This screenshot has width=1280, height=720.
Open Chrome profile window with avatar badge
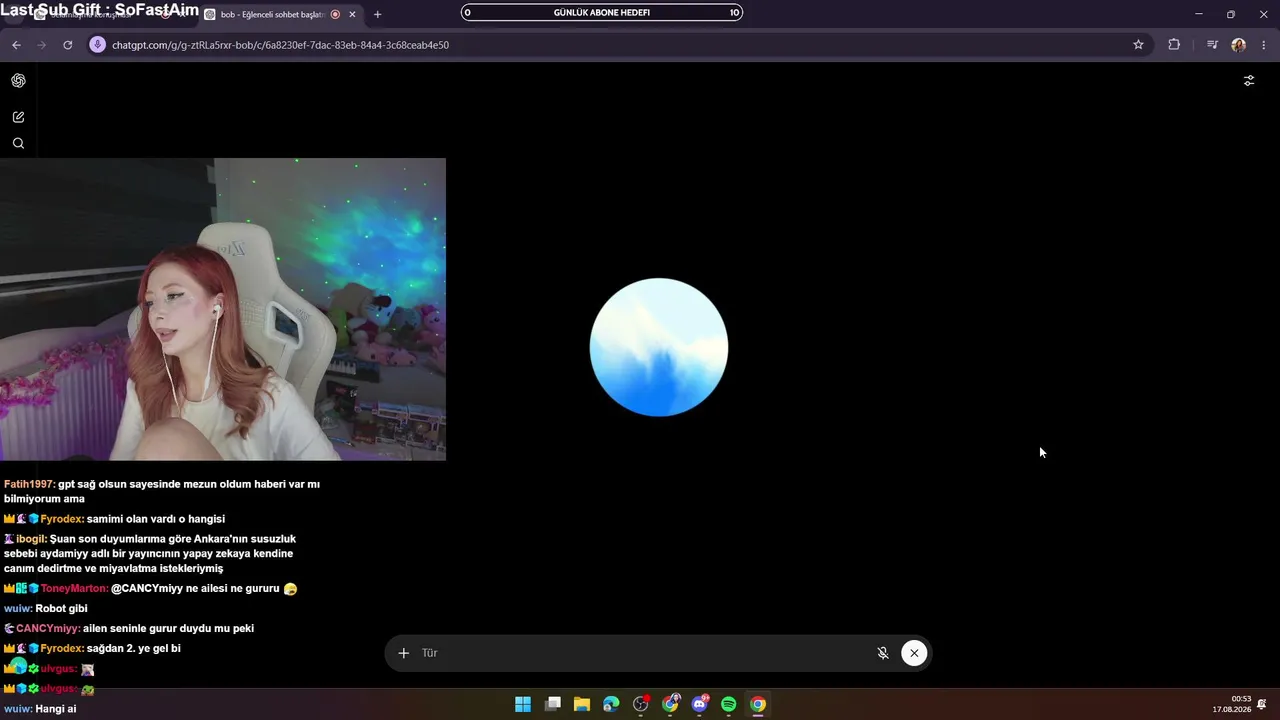(670, 704)
